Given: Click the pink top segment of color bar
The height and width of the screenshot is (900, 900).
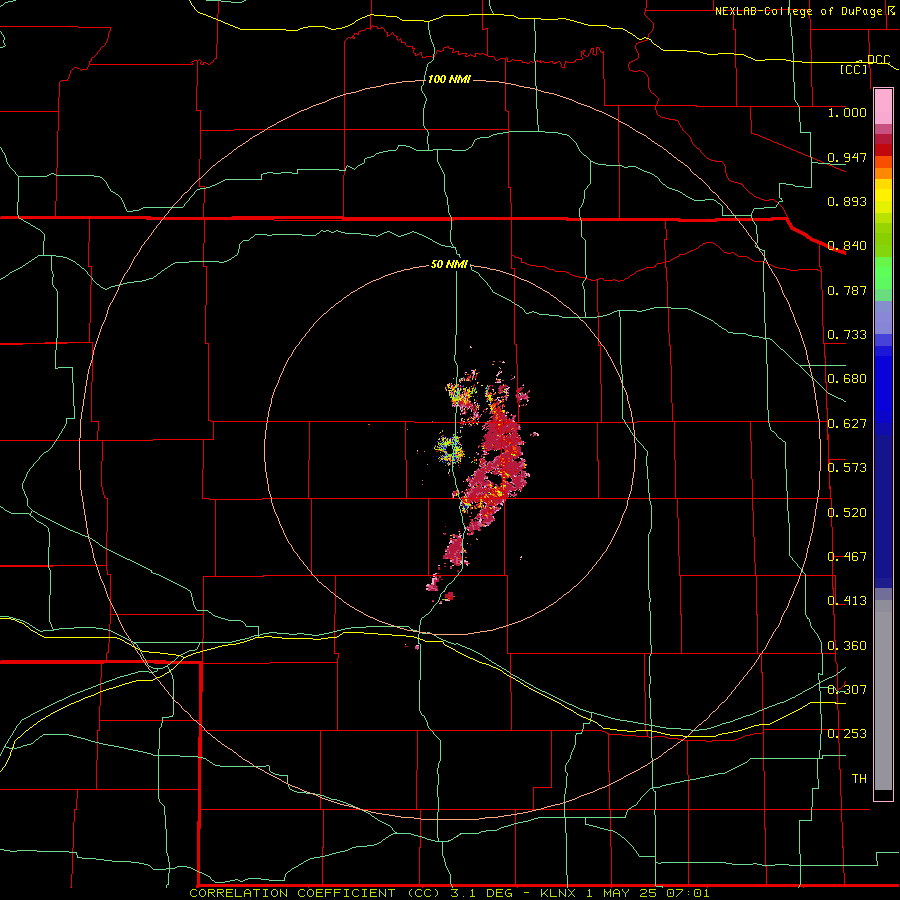Looking at the screenshot, I should pyautogui.click(x=883, y=107).
